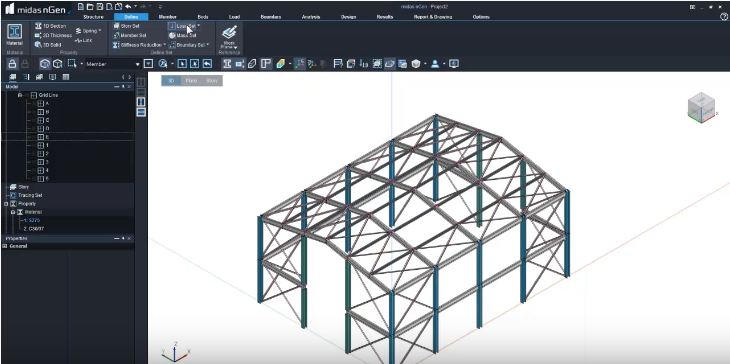This screenshot has height=364, width=730.
Task: Switch viewport to Story mode
Action: [212, 81]
